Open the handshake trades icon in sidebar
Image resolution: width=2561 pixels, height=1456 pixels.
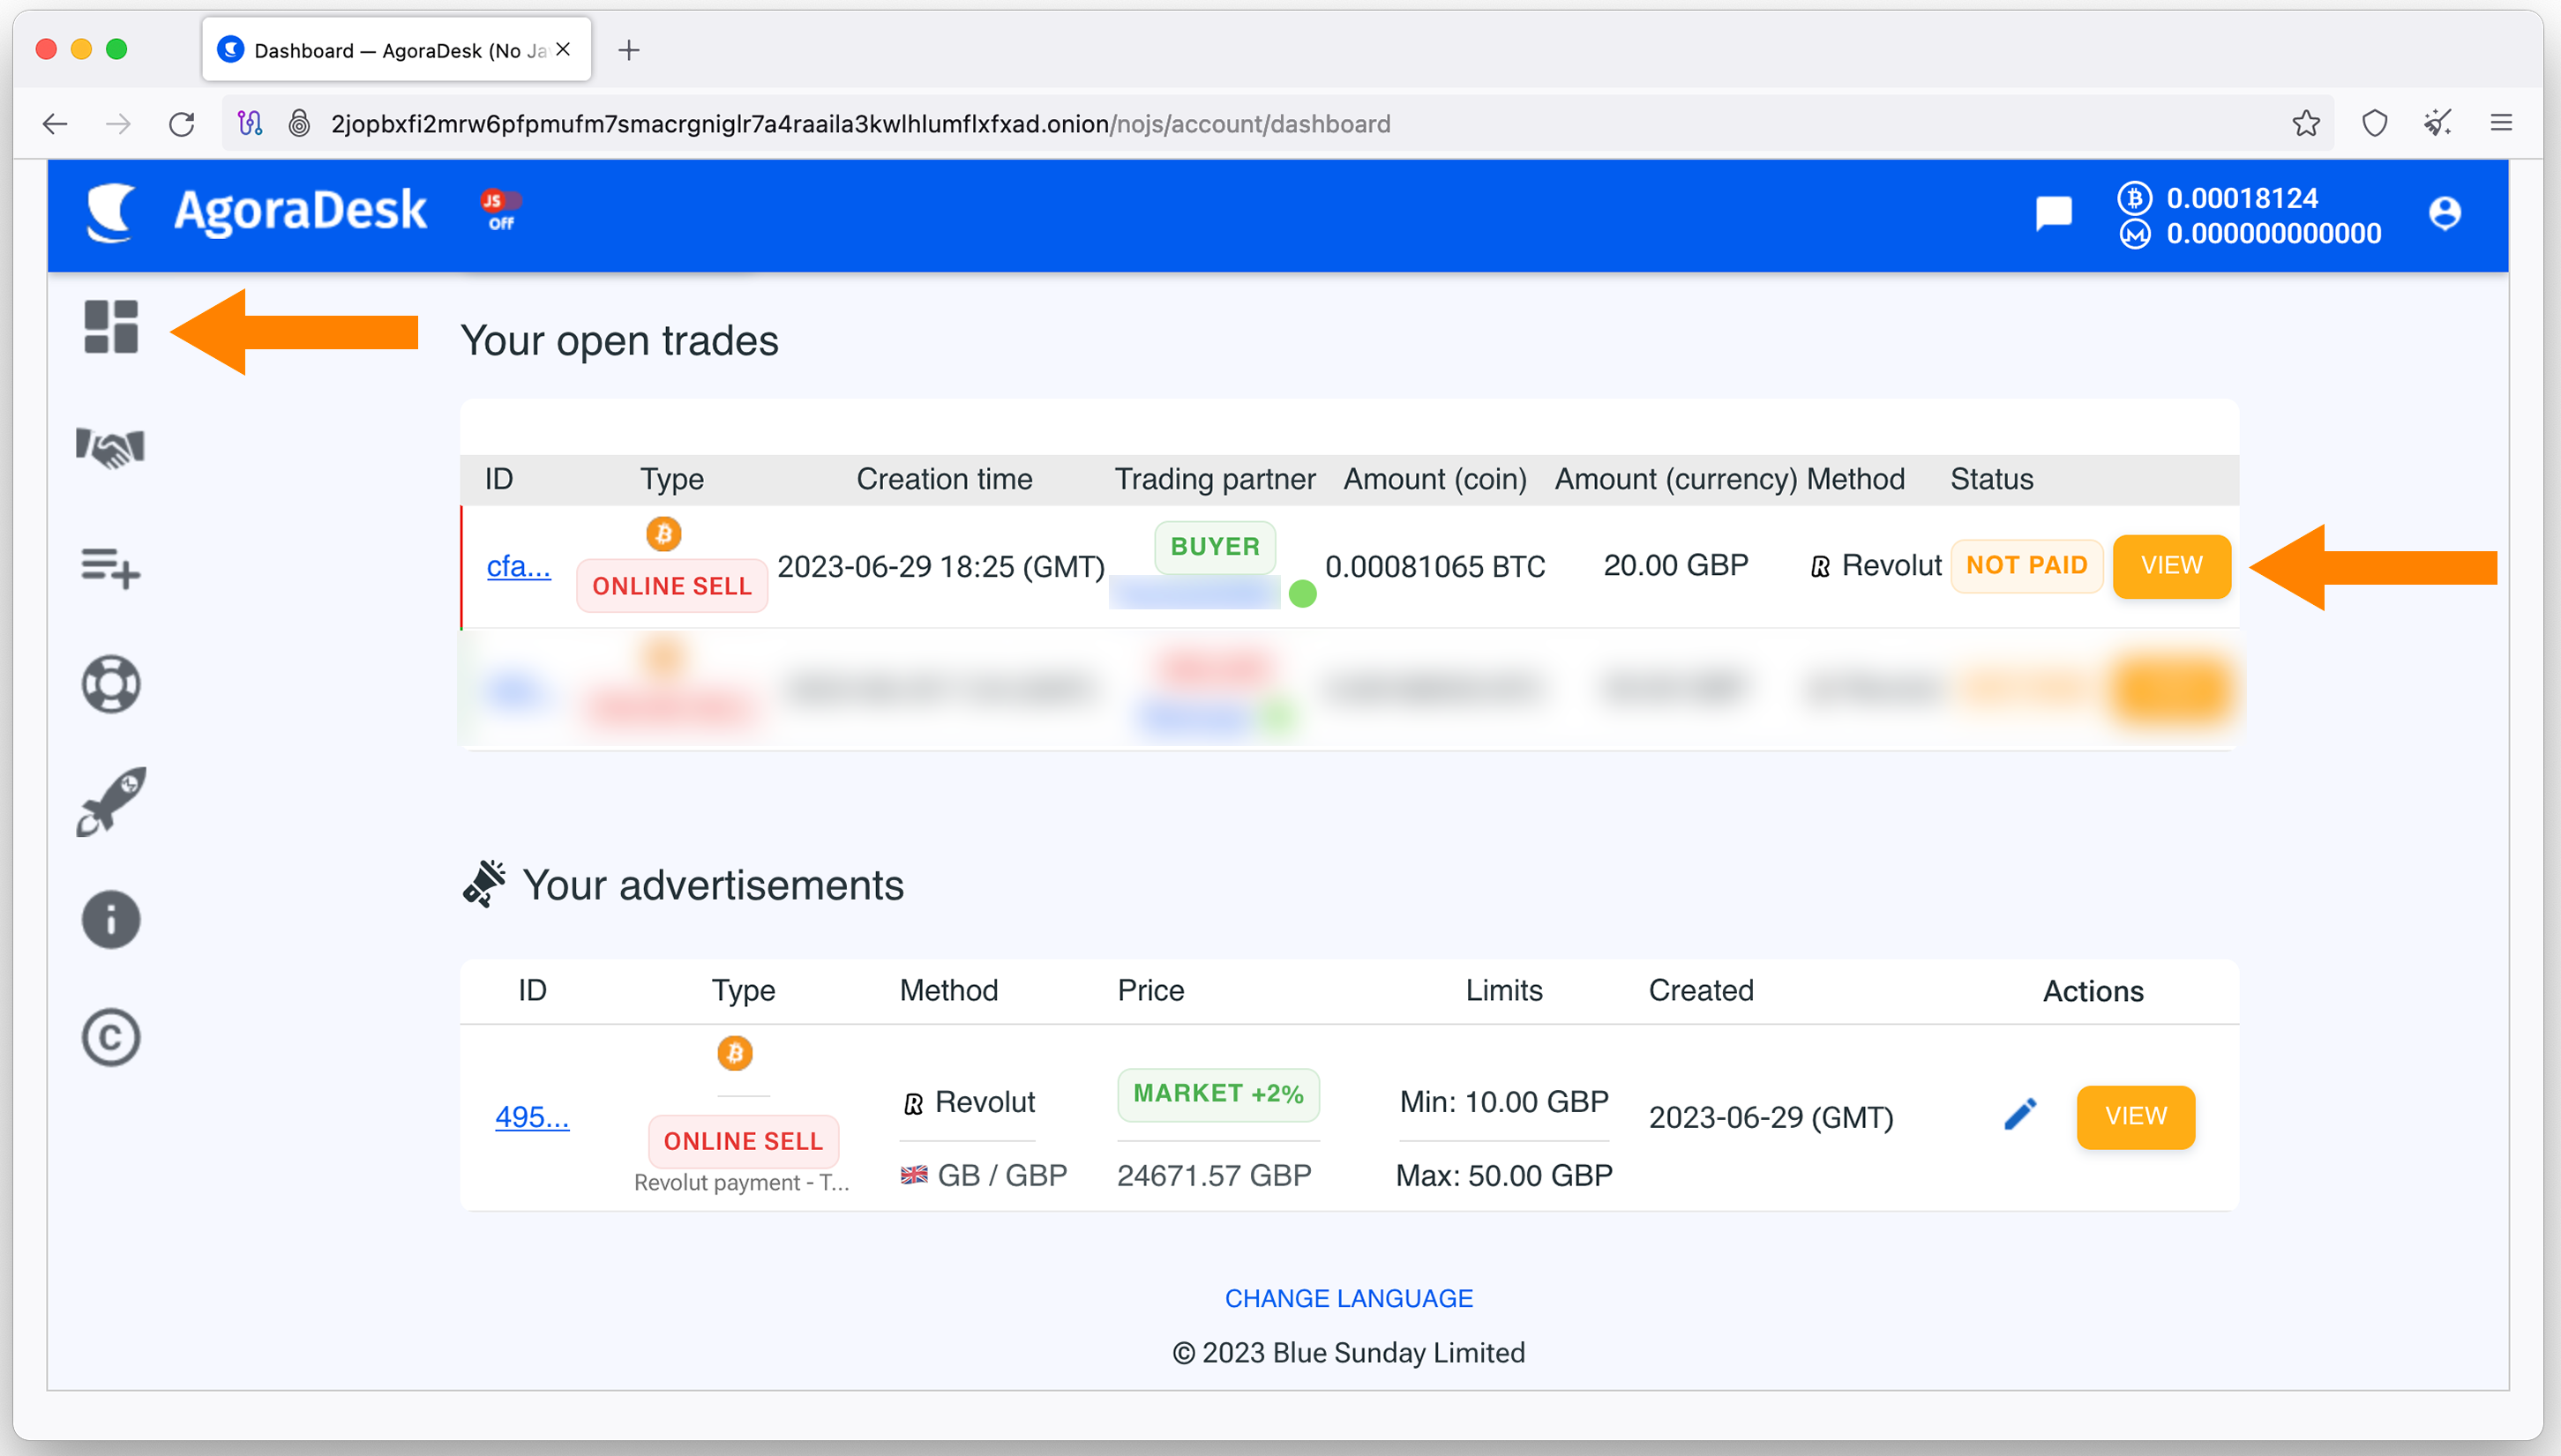111,448
